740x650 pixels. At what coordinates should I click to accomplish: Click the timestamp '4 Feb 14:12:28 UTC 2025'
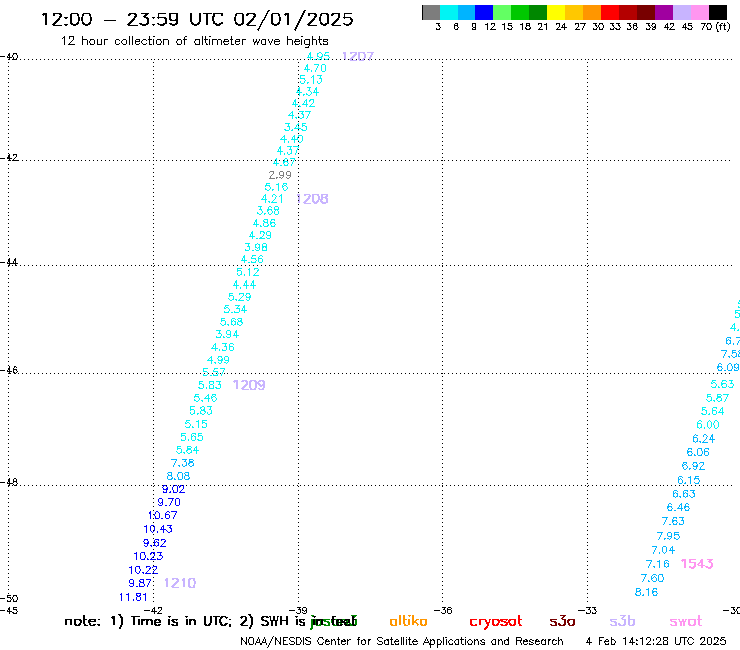(x=656, y=641)
